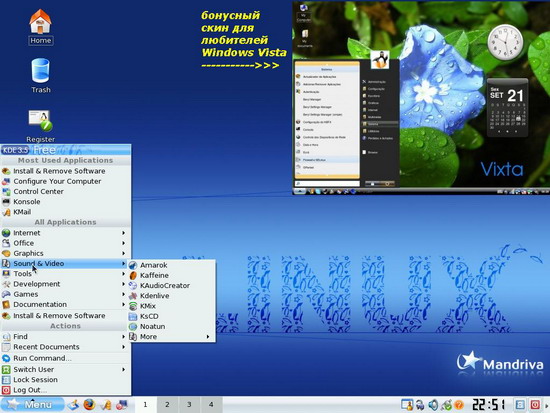Image resolution: width=550 pixels, height=413 pixels.
Task: Launch Firefox from the panel
Action: pyautogui.click(x=89, y=405)
